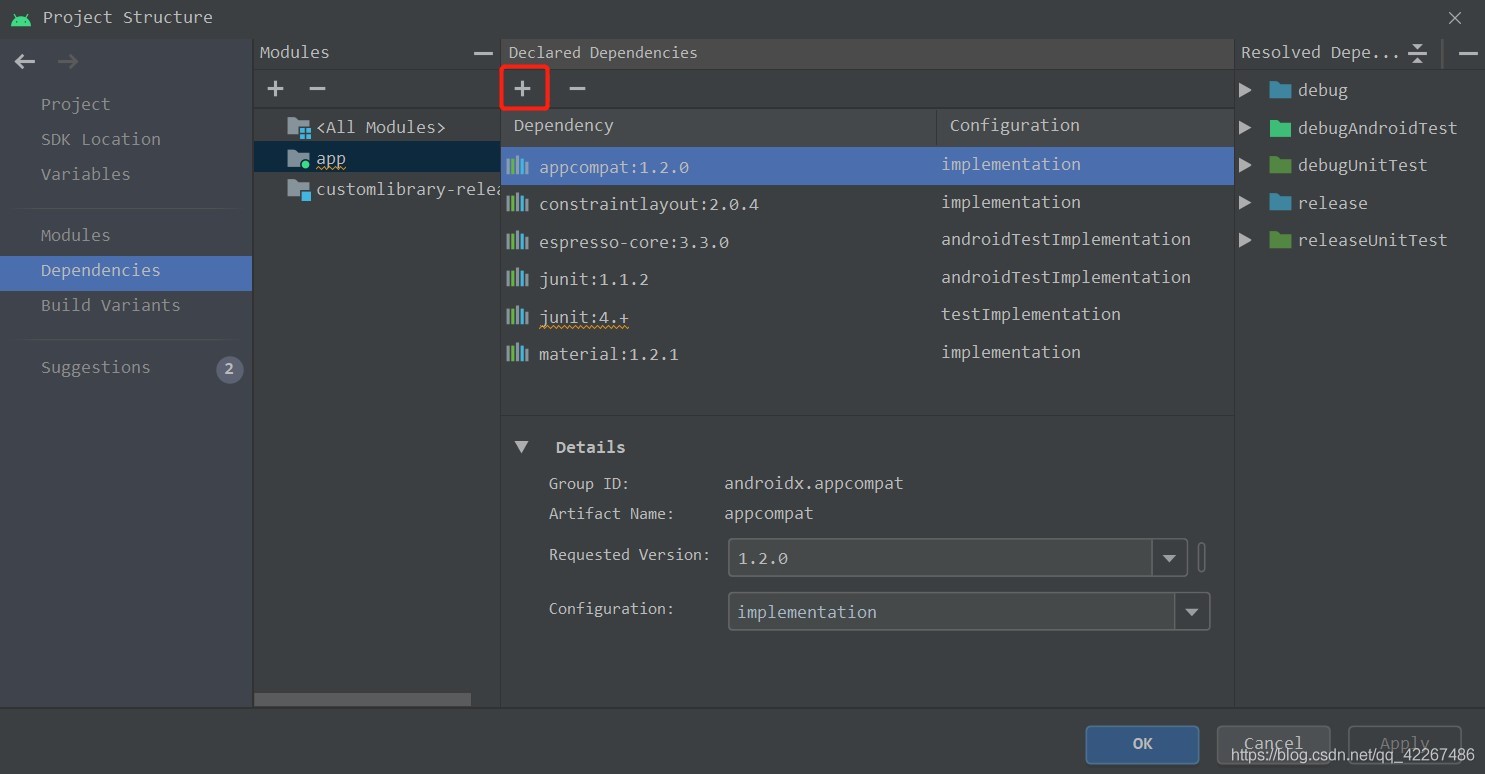Add a declared dependency

click(522, 88)
